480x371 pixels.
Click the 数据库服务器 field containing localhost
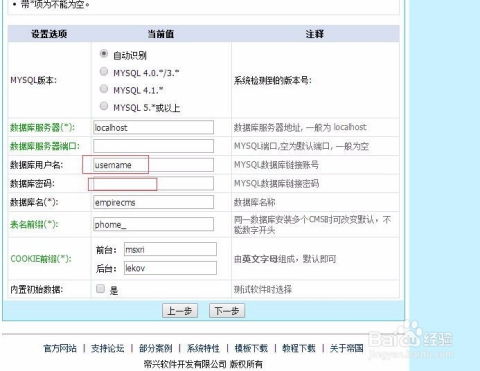(153, 127)
